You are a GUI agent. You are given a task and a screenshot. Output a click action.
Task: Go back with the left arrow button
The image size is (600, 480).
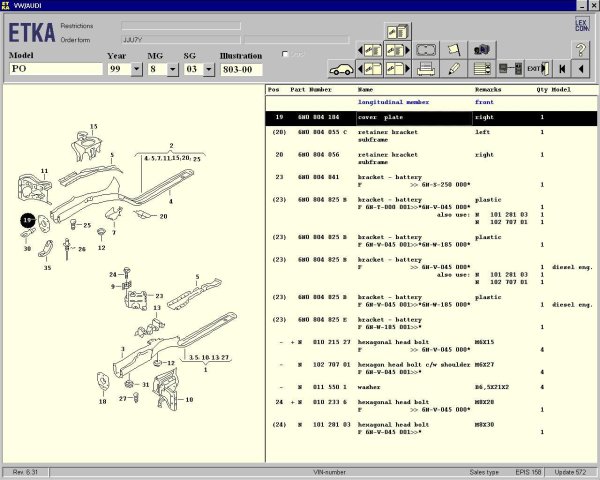(x=582, y=69)
